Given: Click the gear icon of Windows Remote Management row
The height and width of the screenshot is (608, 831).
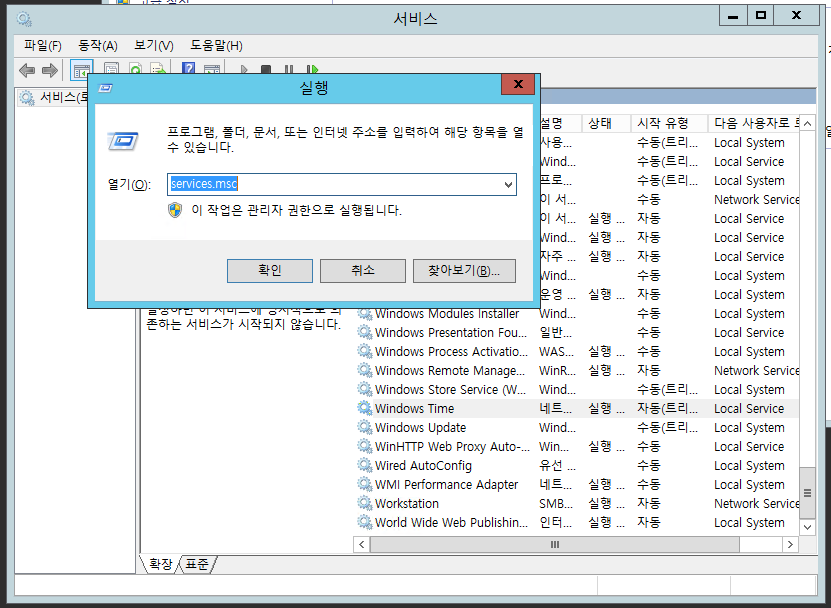Looking at the screenshot, I should (365, 371).
